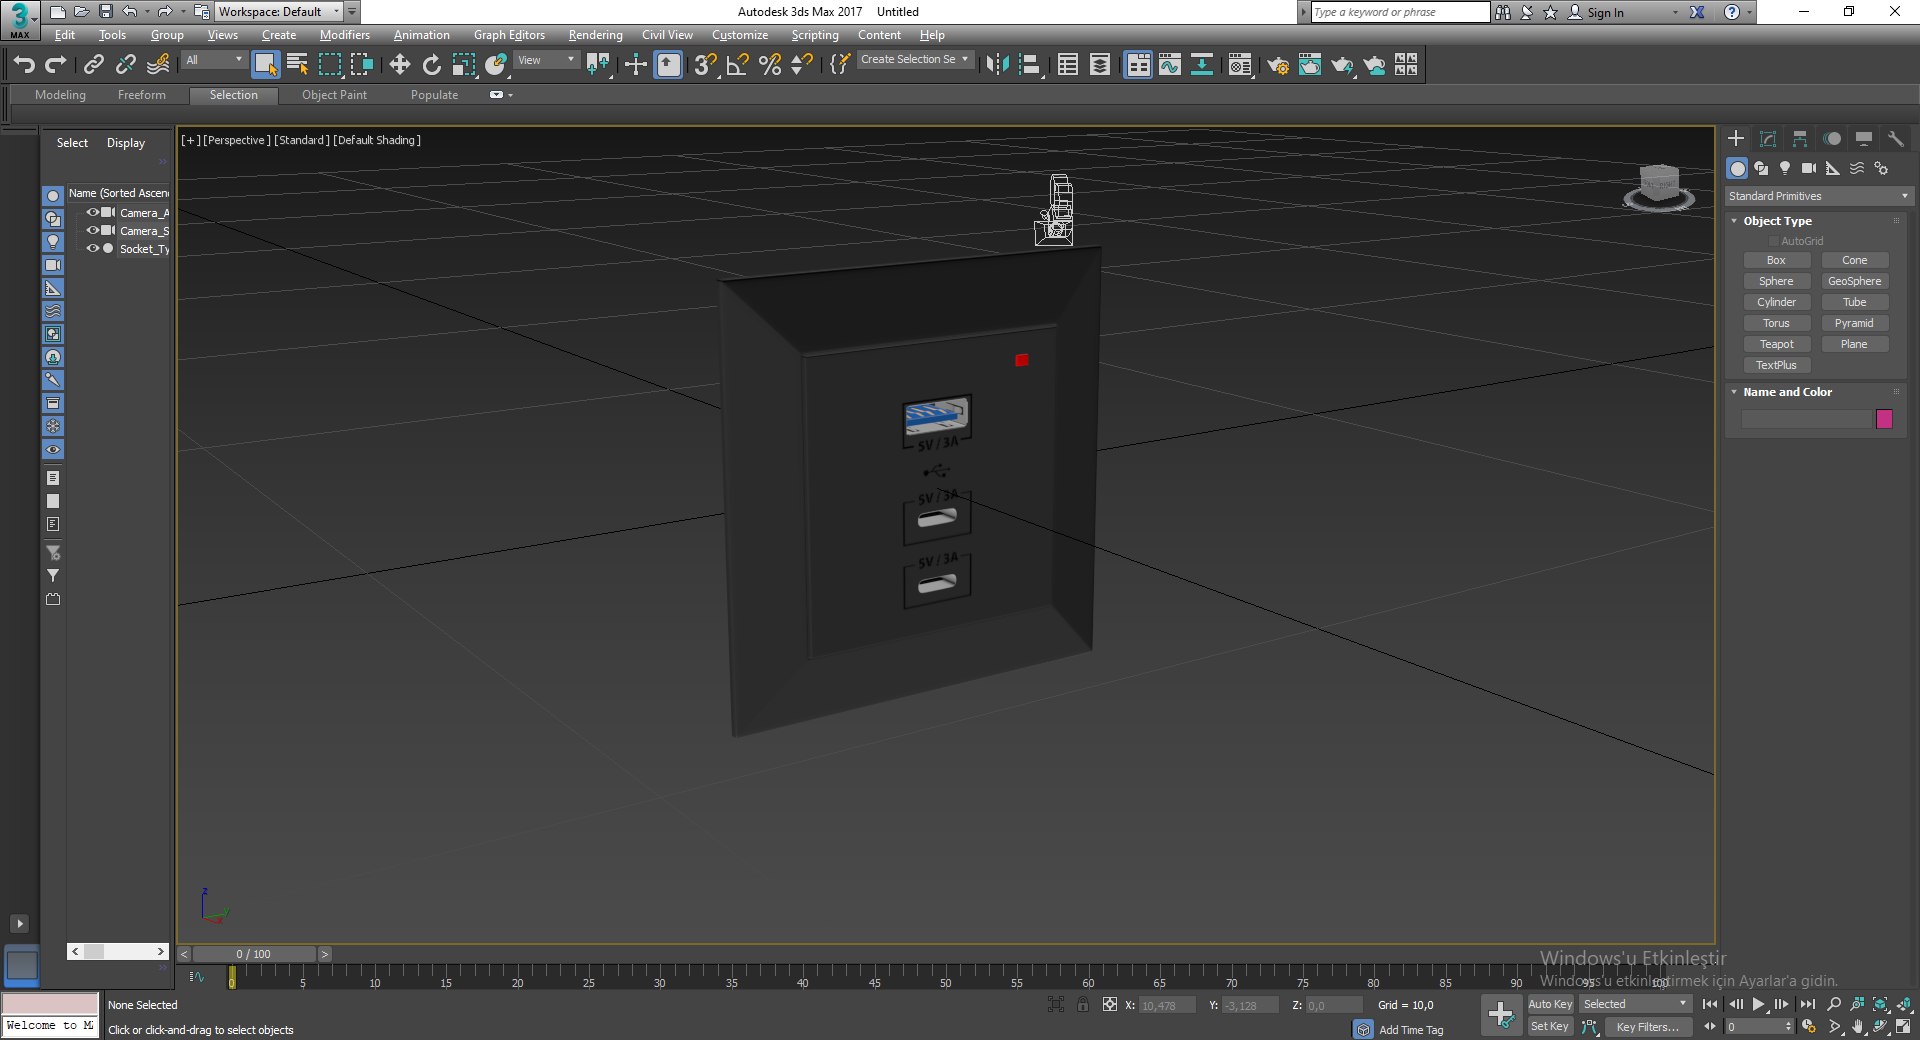Viewport: 1920px width, 1040px height.
Task: Switch to the Object Paint ribbon tab
Action: [x=334, y=95]
